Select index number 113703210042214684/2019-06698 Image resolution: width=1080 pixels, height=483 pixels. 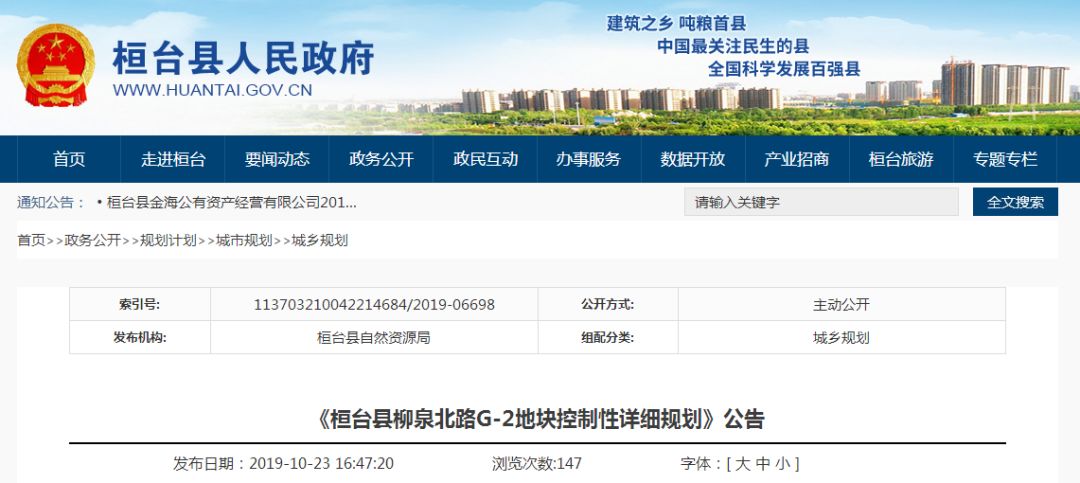click(x=374, y=305)
